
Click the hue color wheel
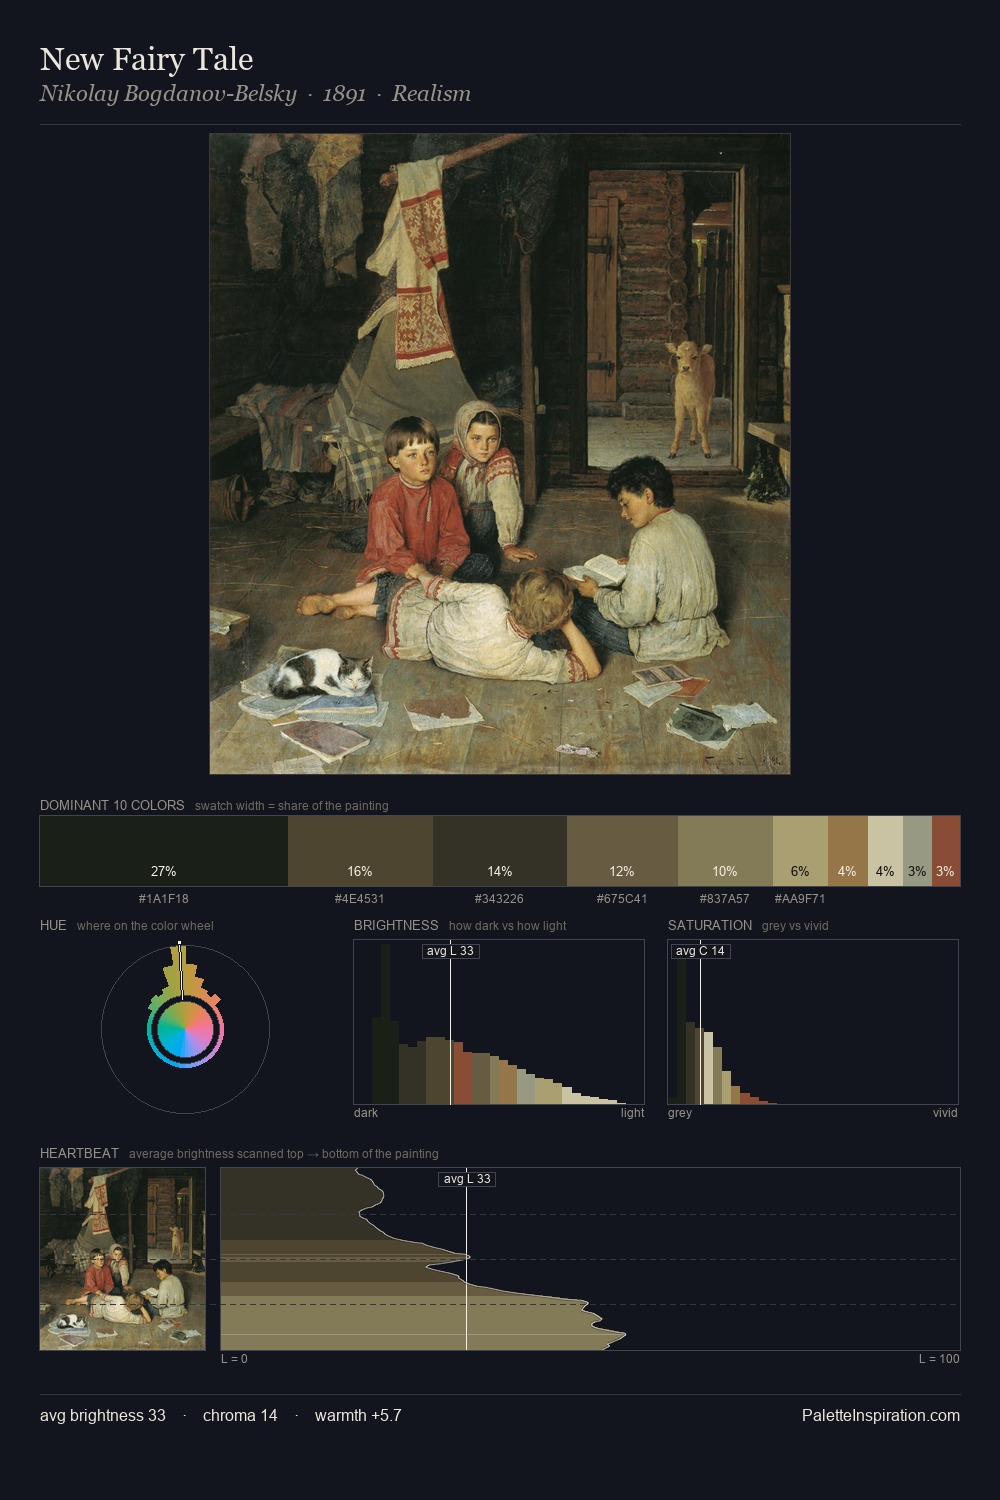click(x=185, y=1029)
